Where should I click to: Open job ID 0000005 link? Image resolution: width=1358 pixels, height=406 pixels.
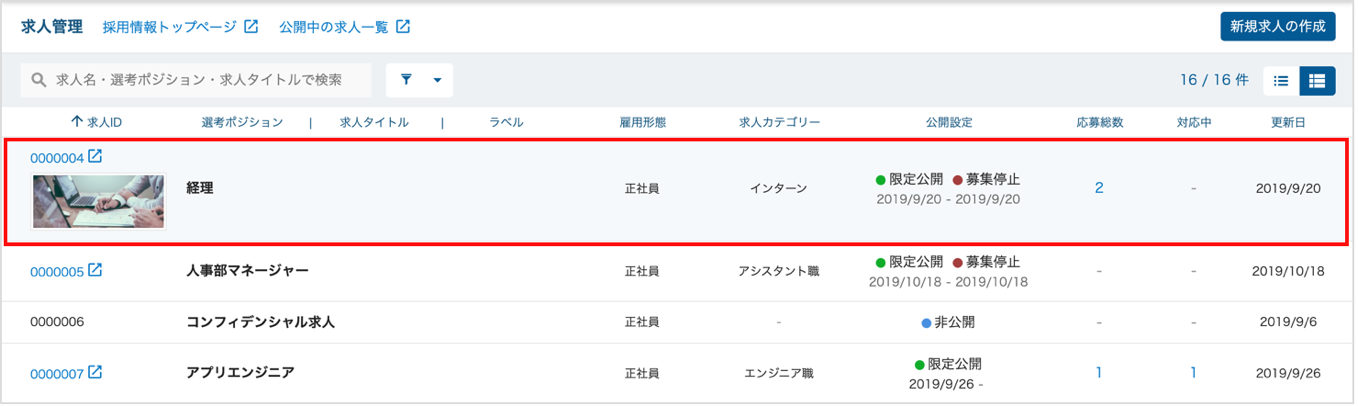(x=57, y=271)
